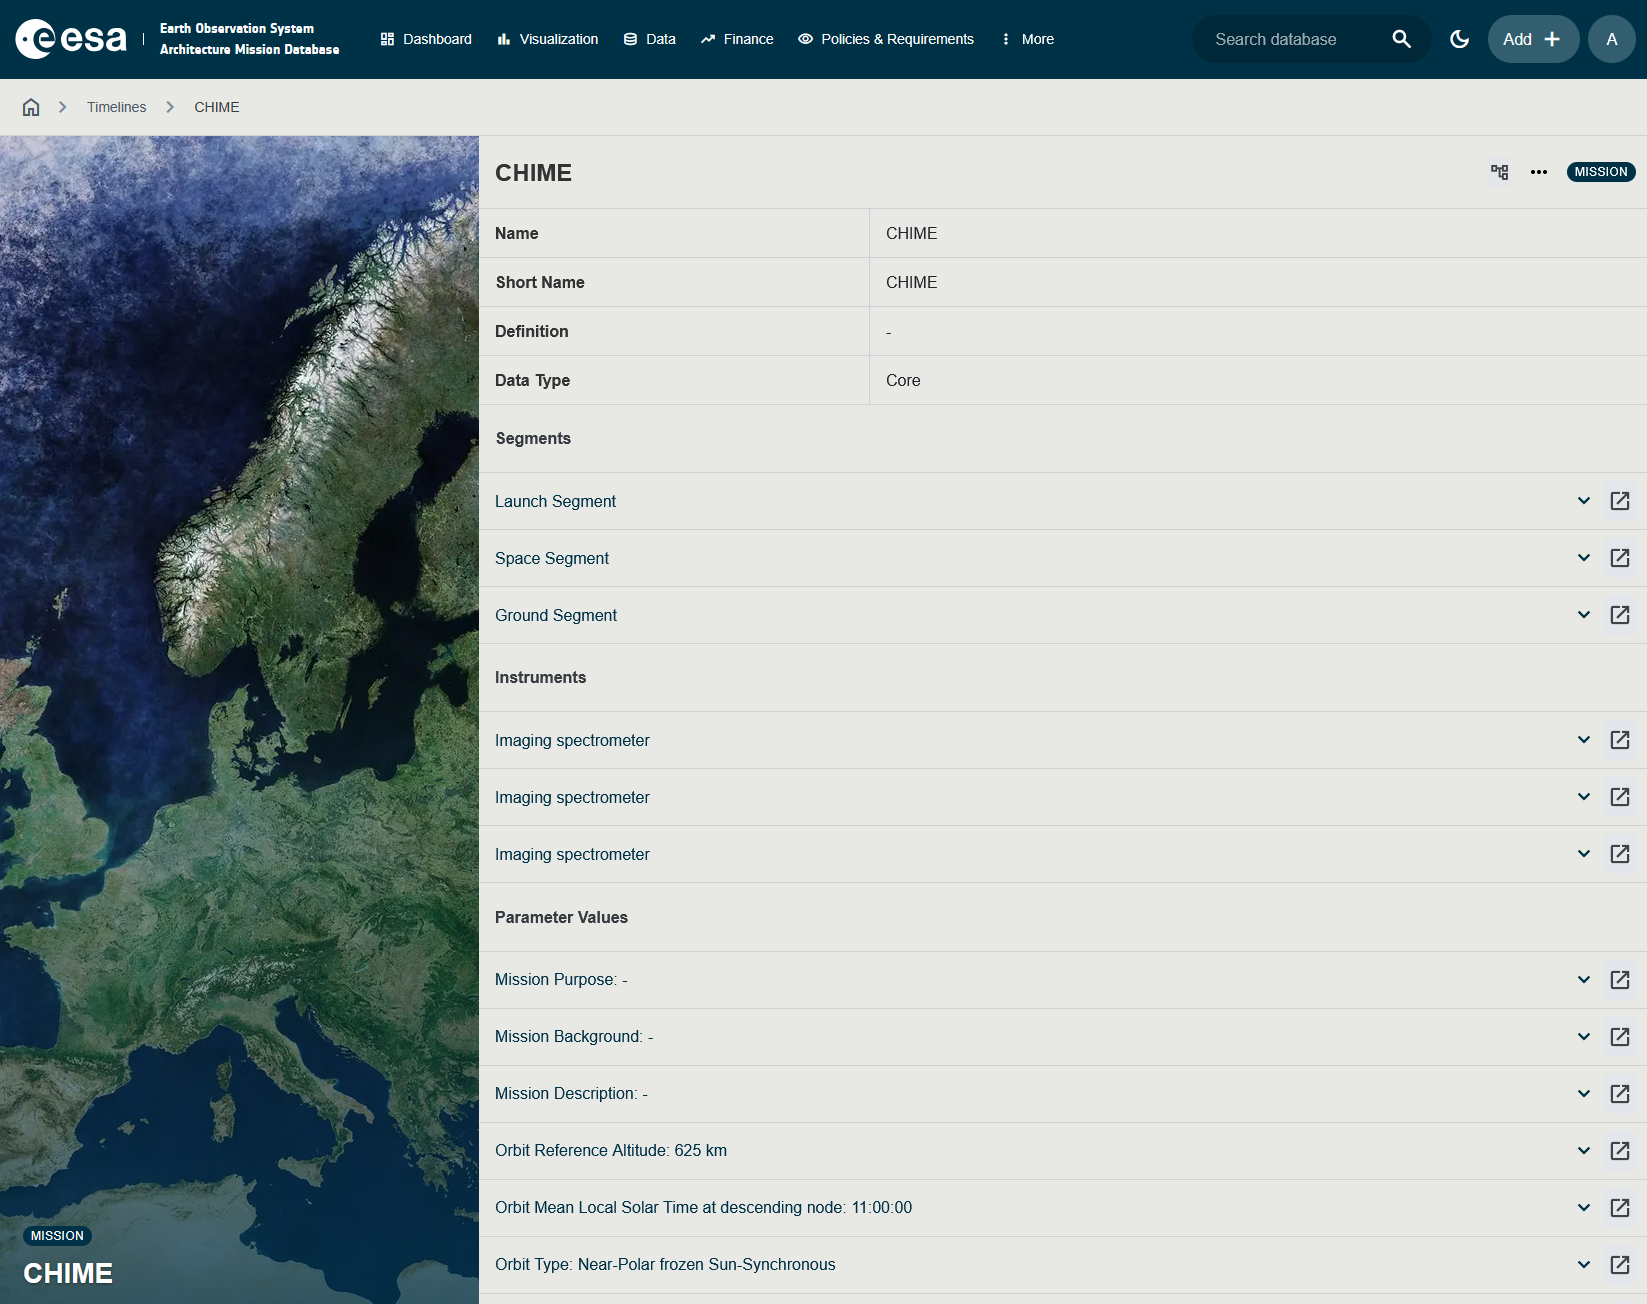Open Orbit Type external link icon
1647x1304 pixels.
click(1620, 1265)
